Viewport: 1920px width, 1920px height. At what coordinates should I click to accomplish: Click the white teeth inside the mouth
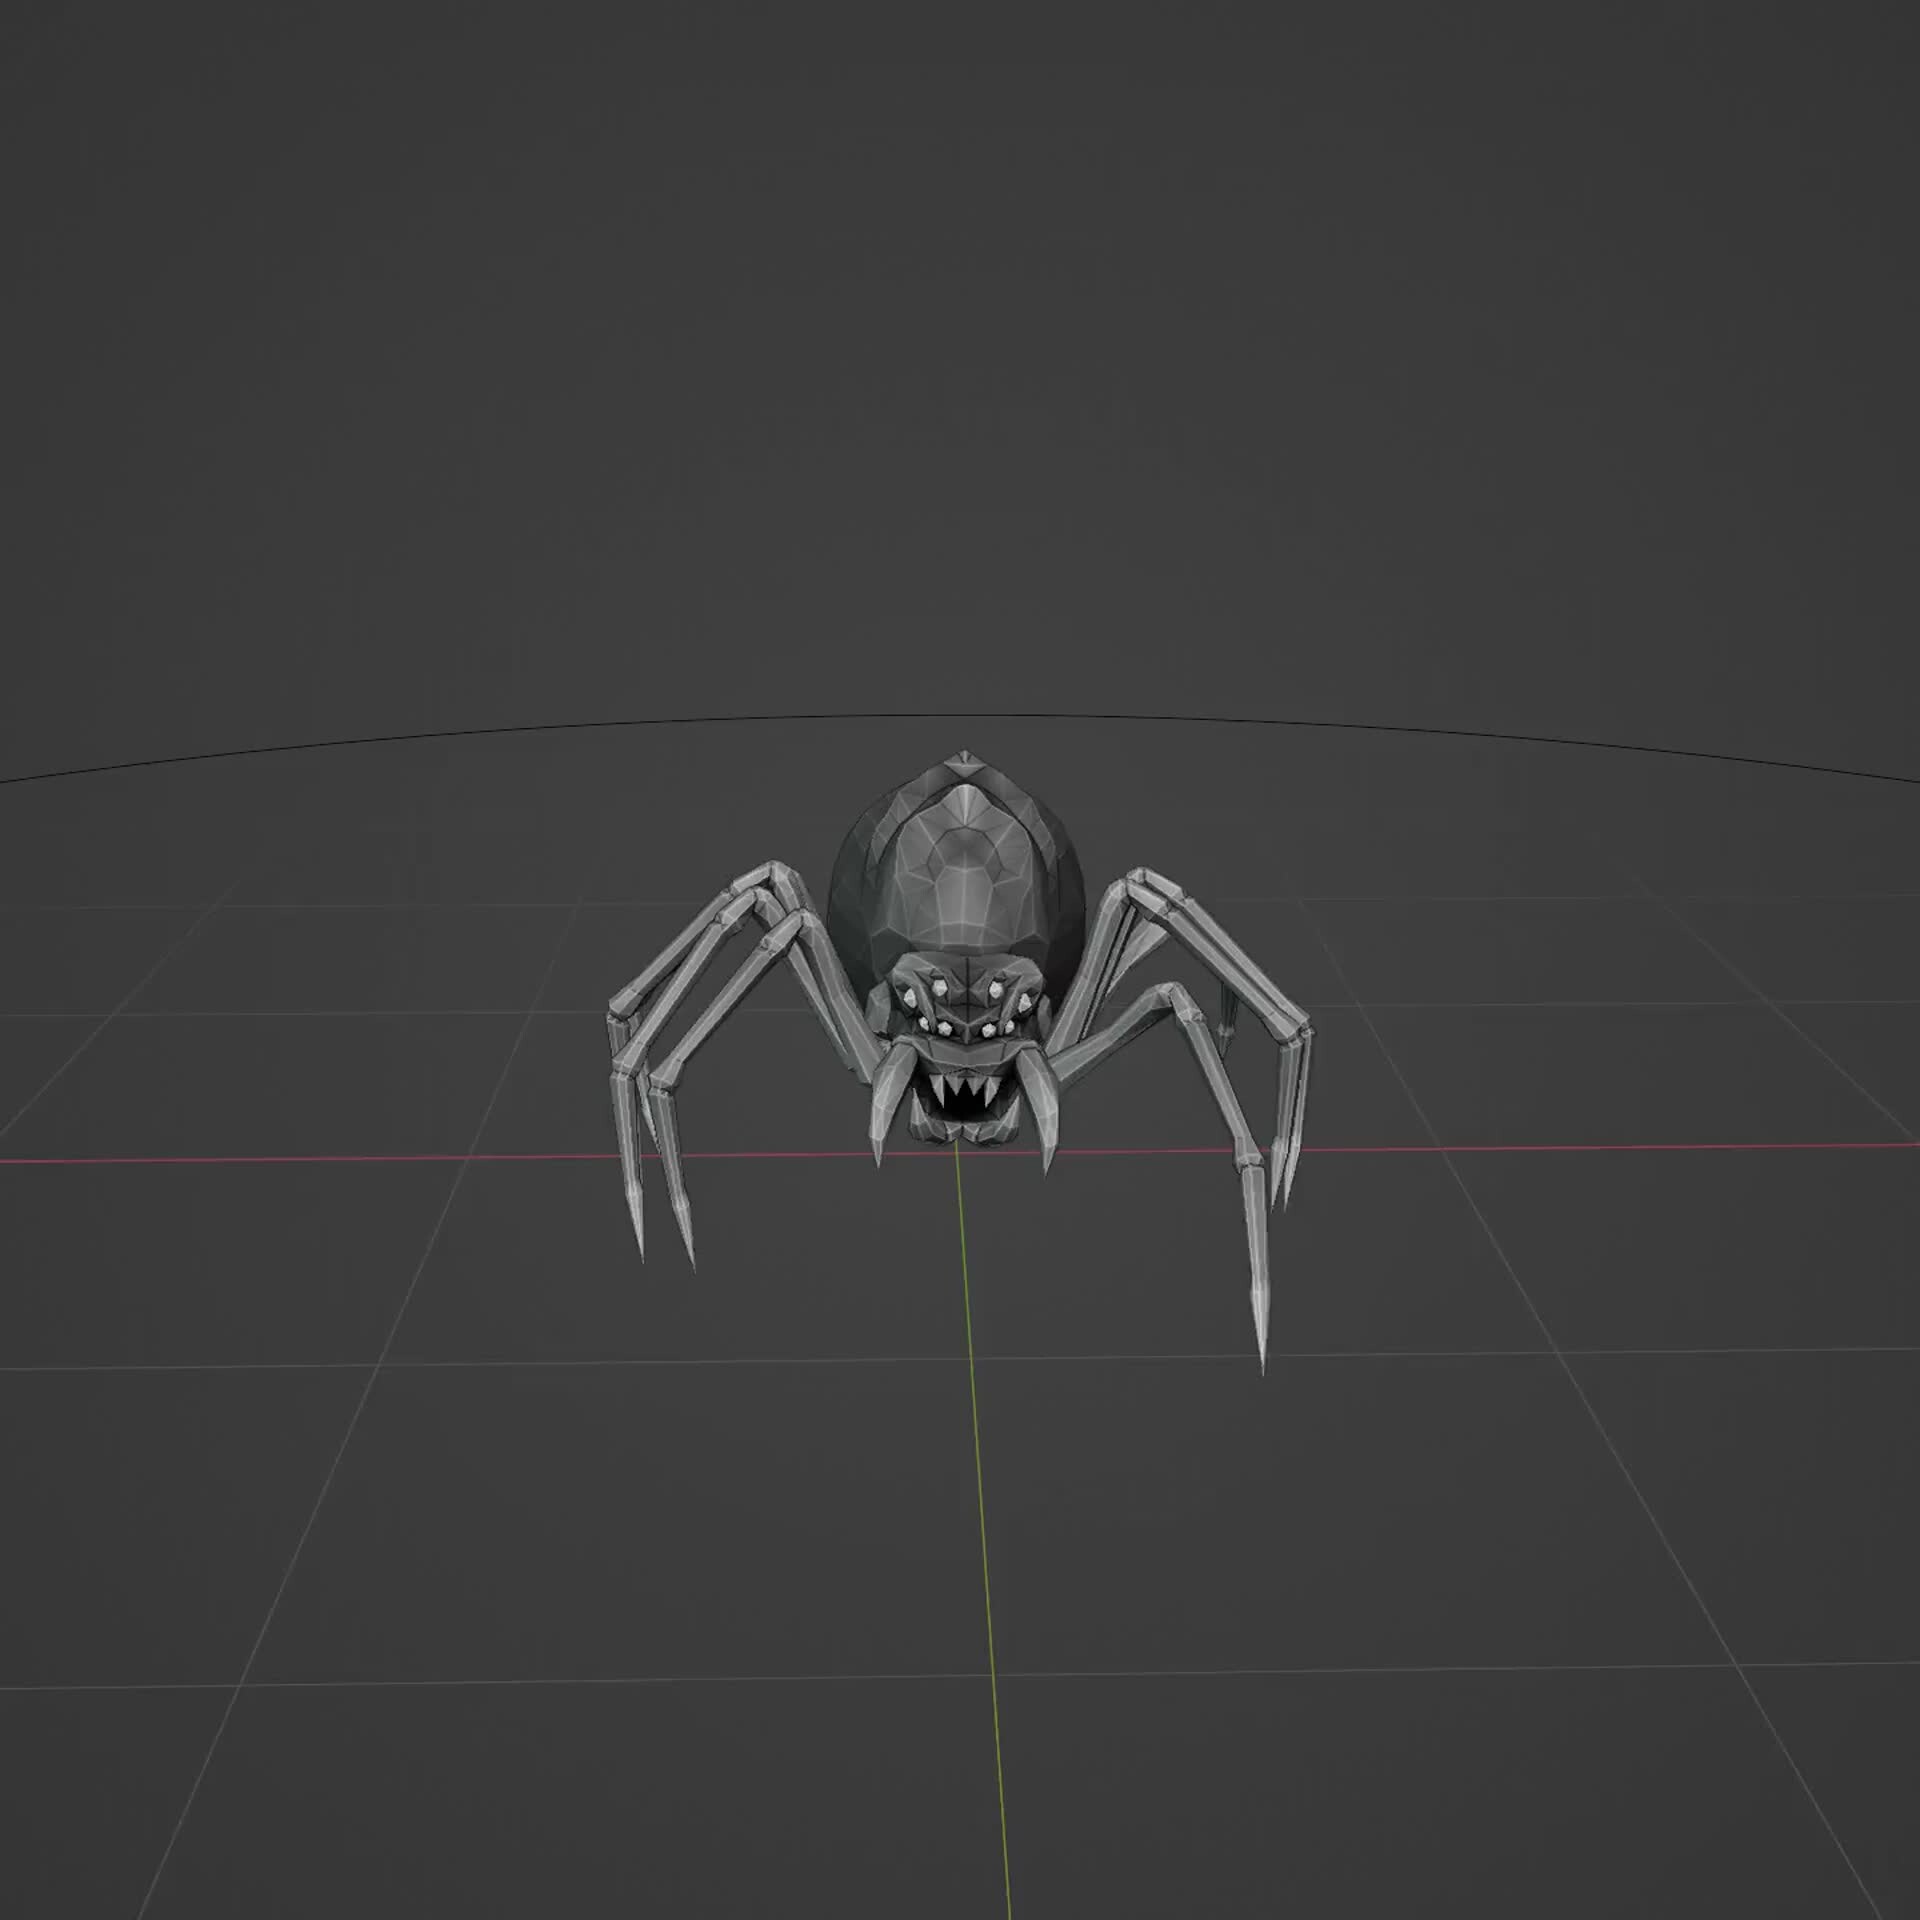pyautogui.click(x=962, y=1090)
